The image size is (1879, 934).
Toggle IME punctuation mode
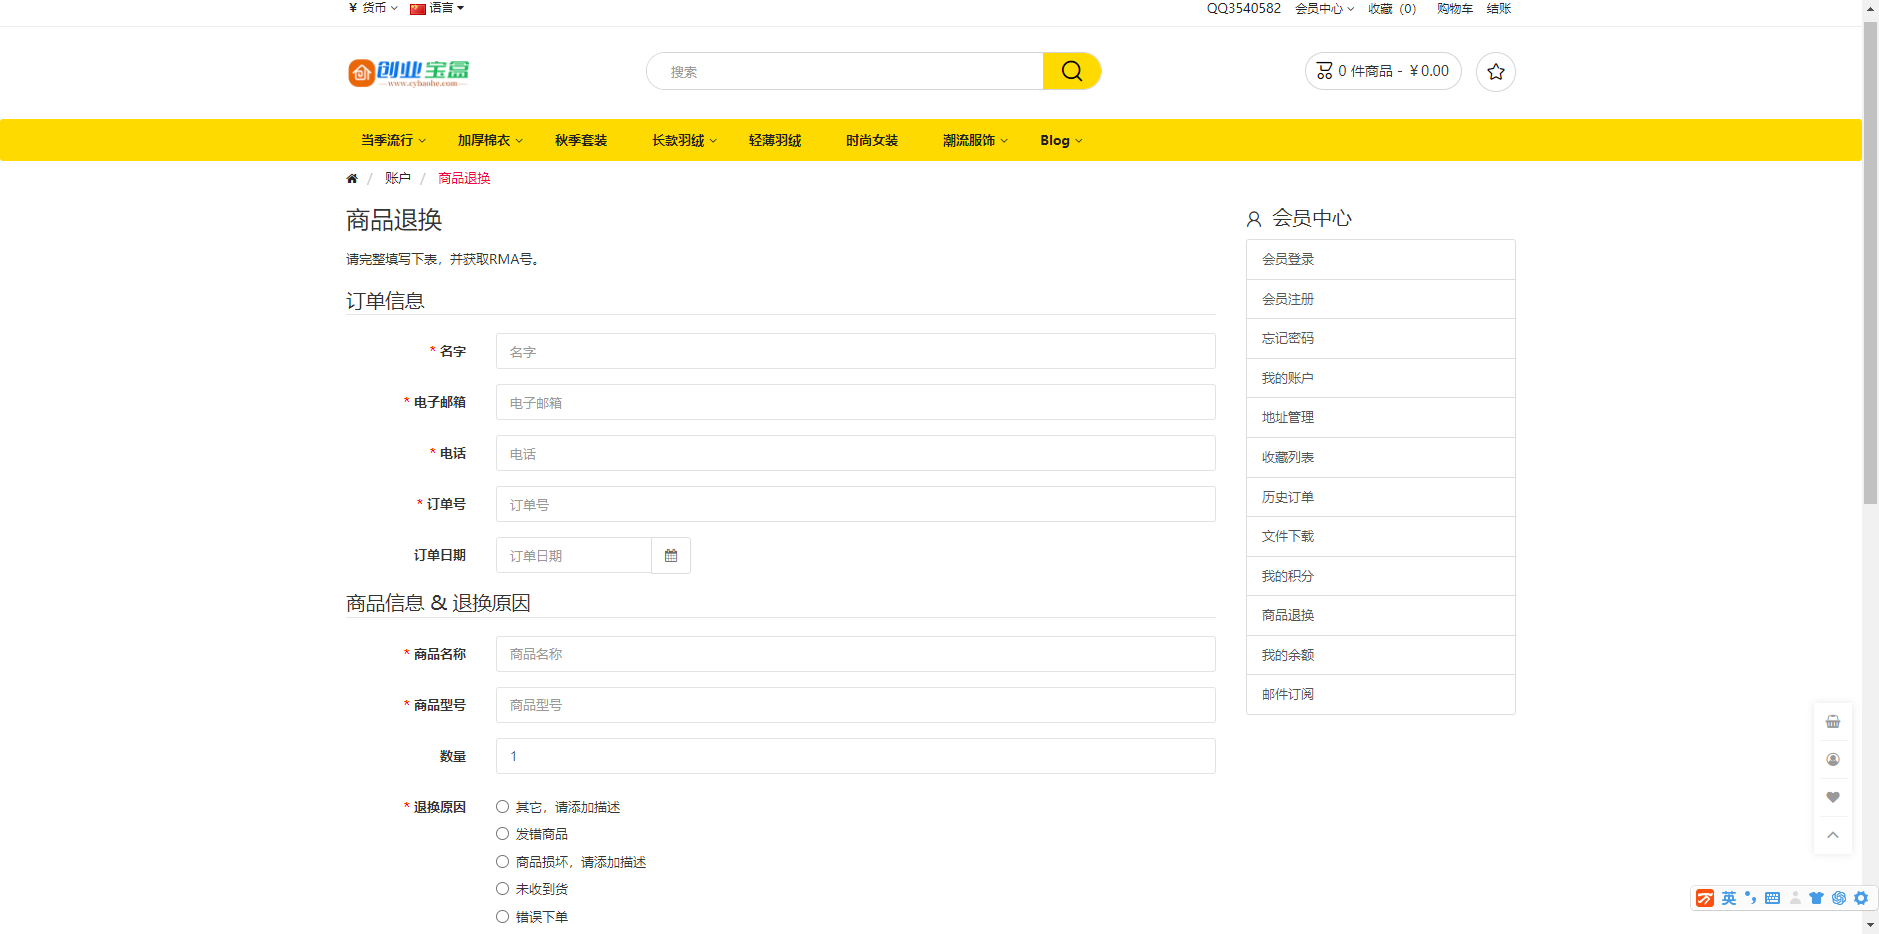1750,898
